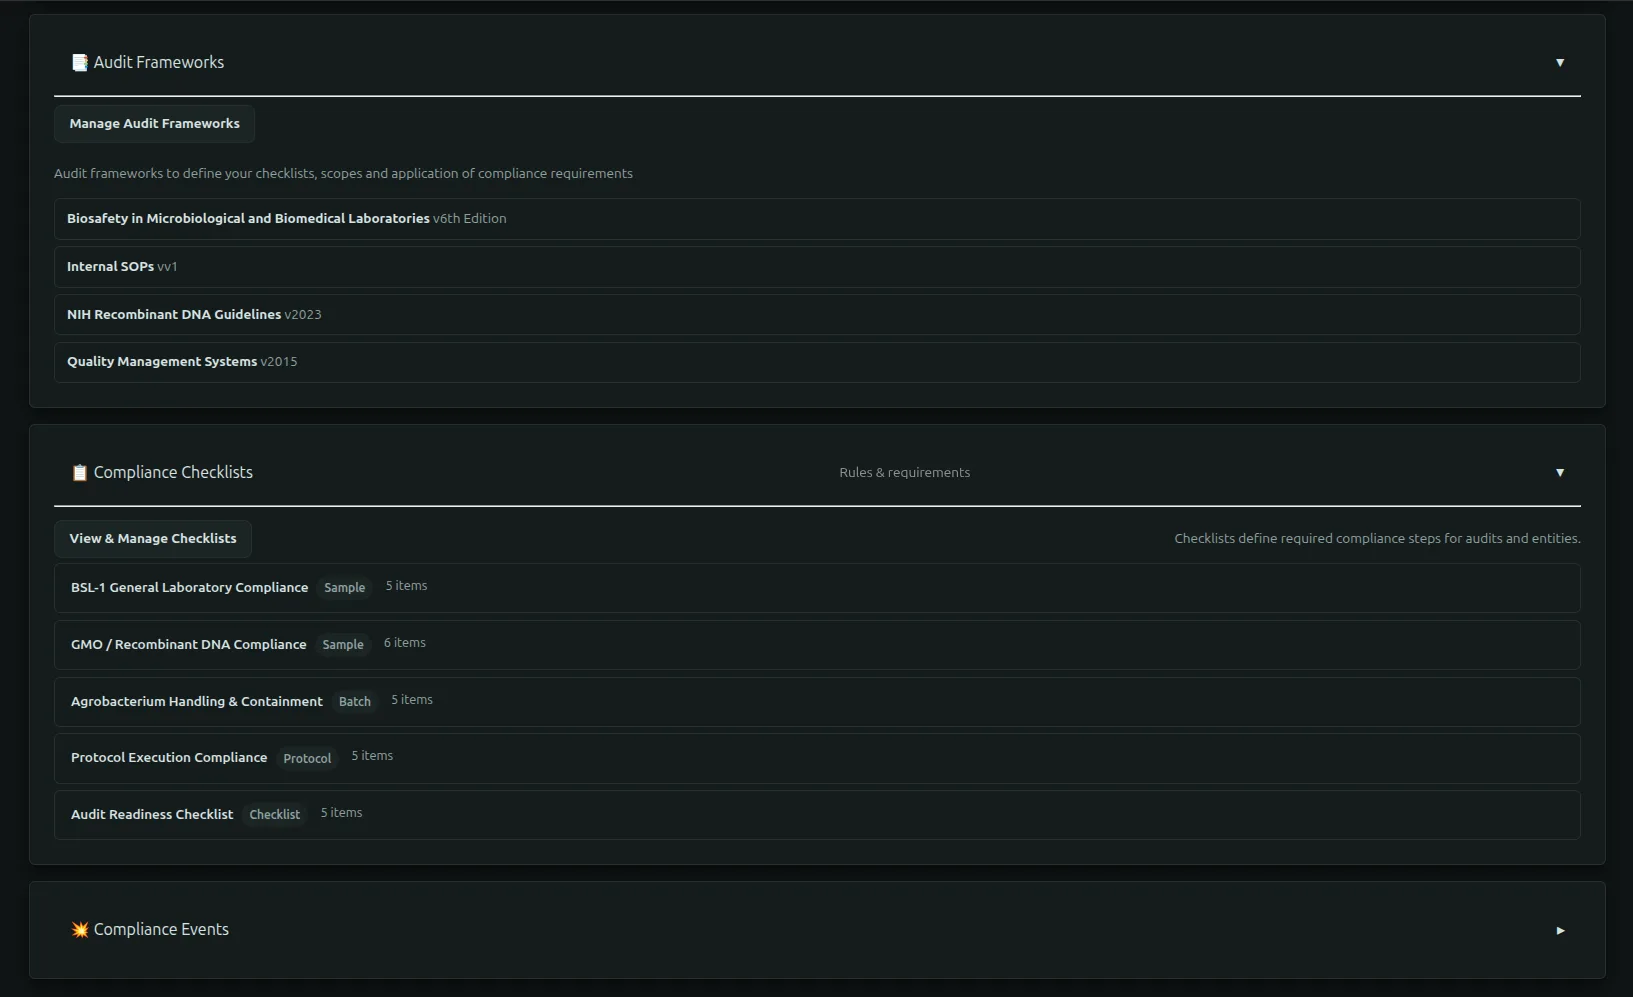
Task: Click the Compliance Events section title
Action: 161,929
